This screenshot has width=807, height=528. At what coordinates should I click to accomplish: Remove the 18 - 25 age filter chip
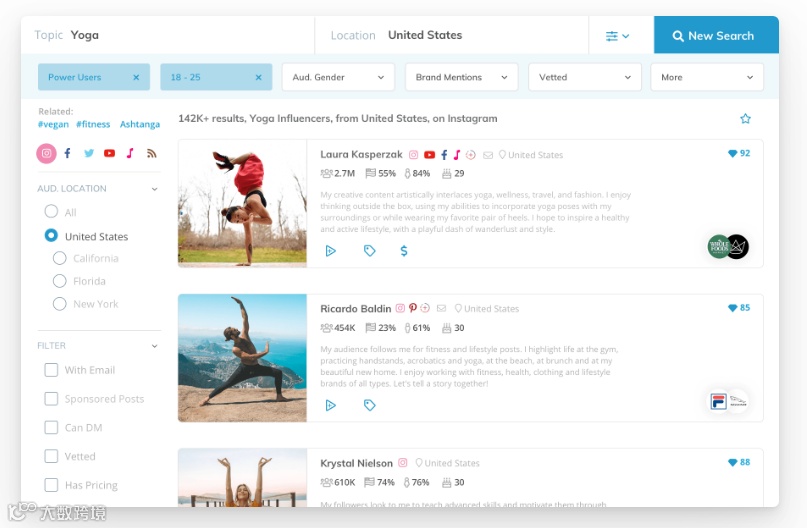click(258, 77)
